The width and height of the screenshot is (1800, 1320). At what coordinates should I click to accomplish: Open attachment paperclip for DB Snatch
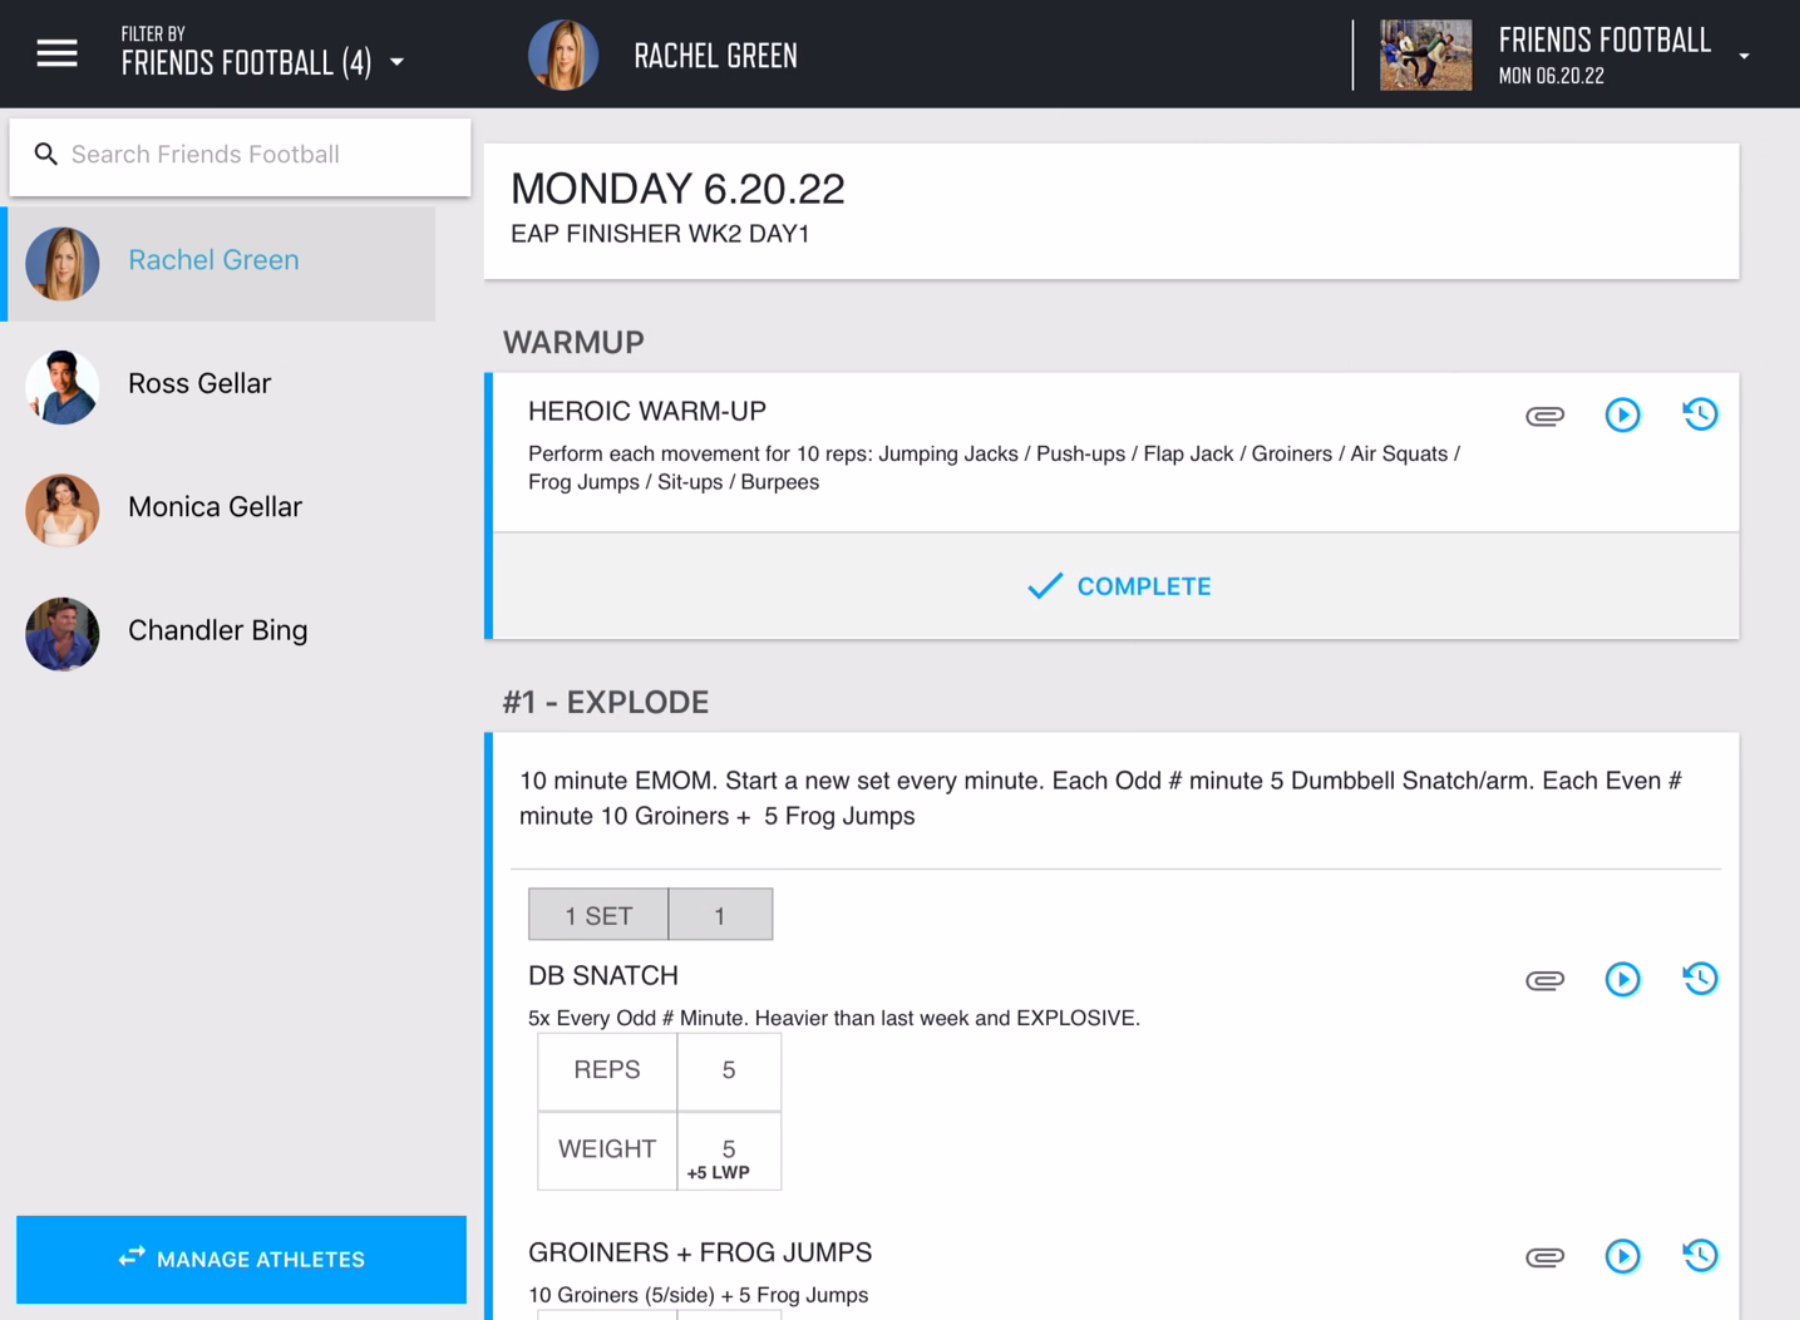pyautogui.click(x=1545, y=980)
